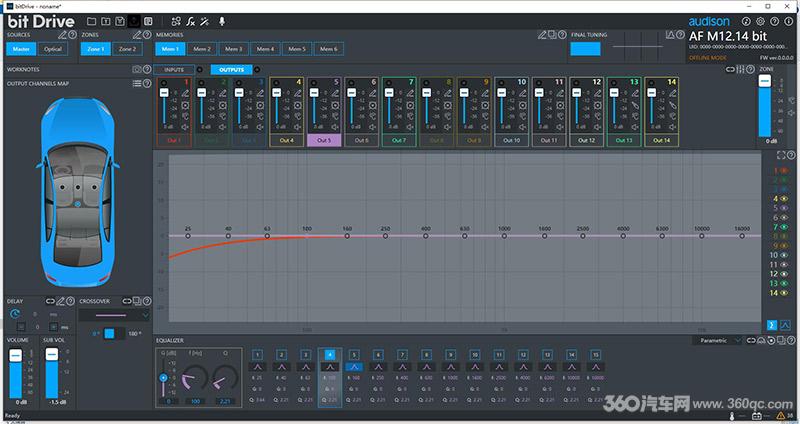Click the equalizer frequency knob
Screen dimensions: 800x424
(x=194, y=378)
